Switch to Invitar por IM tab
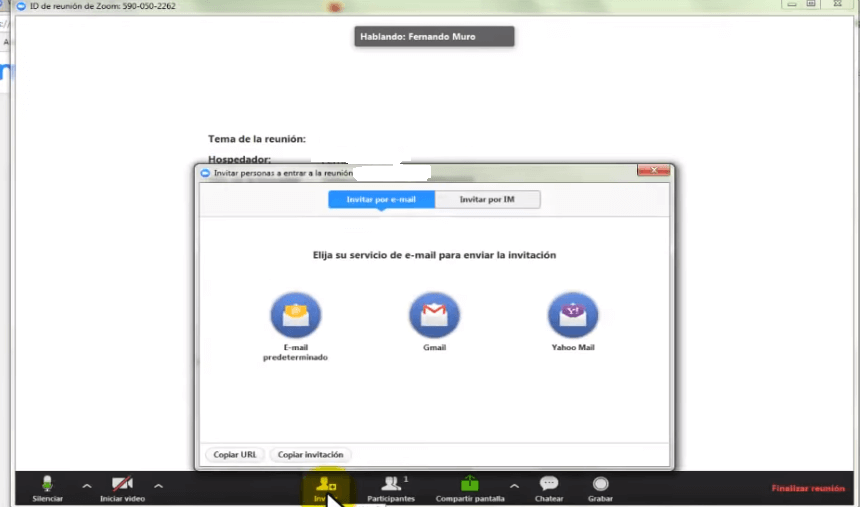This screenshot has height=507, width=860. (487, 199)
